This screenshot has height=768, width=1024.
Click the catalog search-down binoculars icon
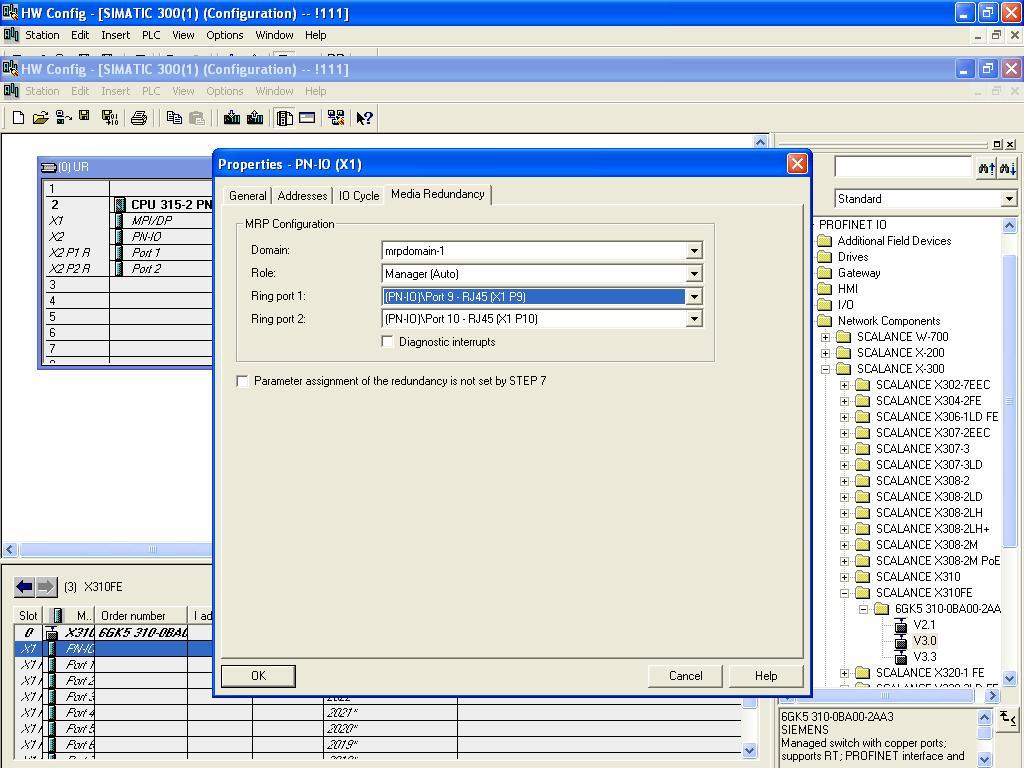[x=1008, y=168]
